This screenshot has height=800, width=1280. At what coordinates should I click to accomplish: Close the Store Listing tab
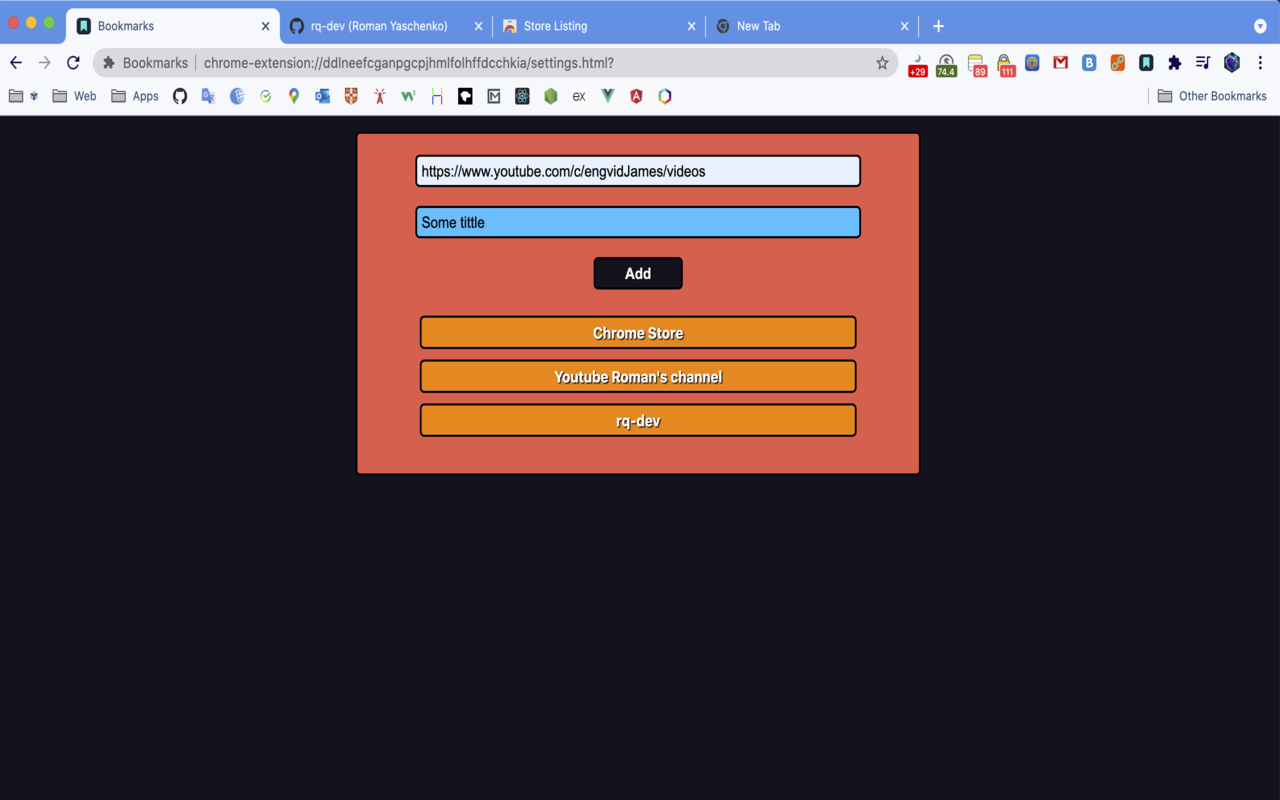click(691, 26)
